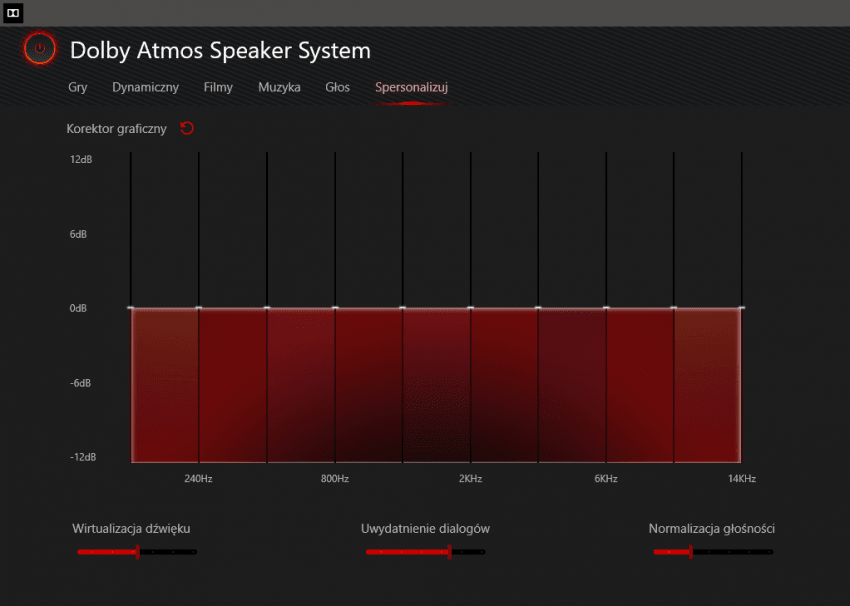Click the 800Hz frequency label
850x606 pixels.
tap(335, 479)
